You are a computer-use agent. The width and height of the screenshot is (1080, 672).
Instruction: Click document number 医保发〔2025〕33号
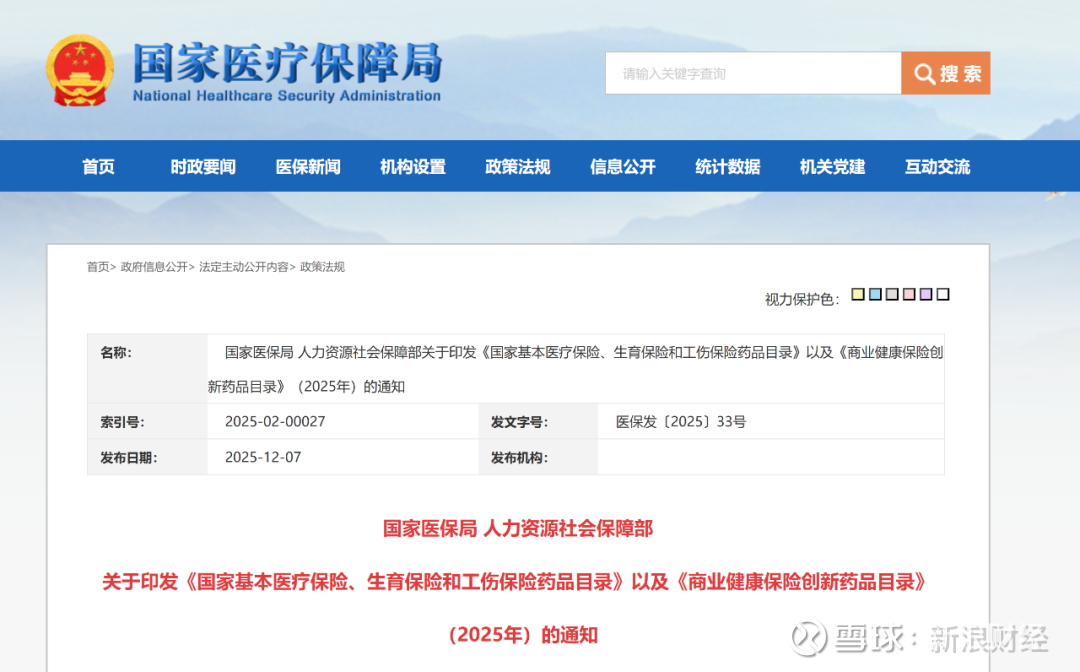(681, 421)
